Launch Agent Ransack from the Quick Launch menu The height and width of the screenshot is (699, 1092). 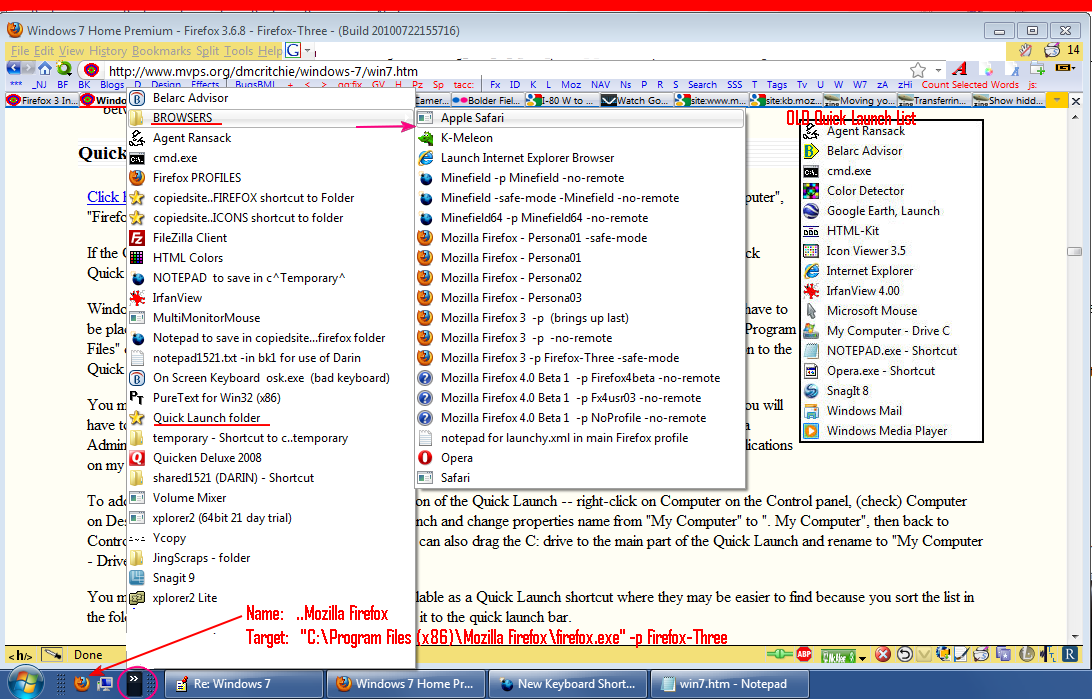click(272, 138)
